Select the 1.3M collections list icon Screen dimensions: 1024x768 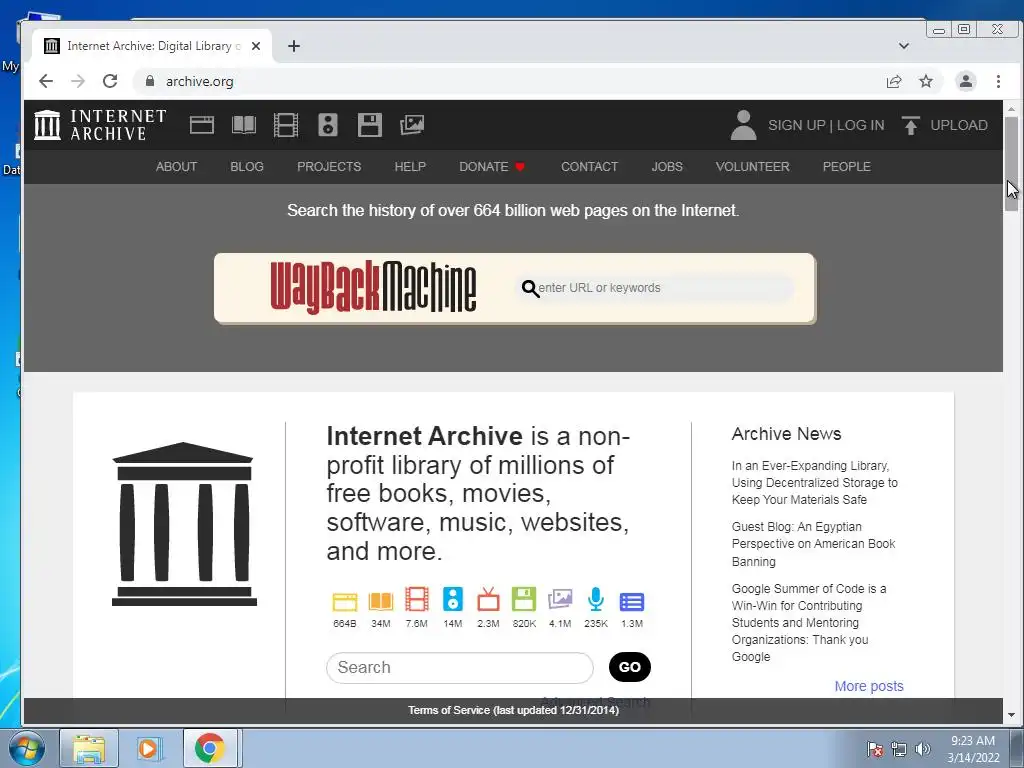[x=632, y=601]
